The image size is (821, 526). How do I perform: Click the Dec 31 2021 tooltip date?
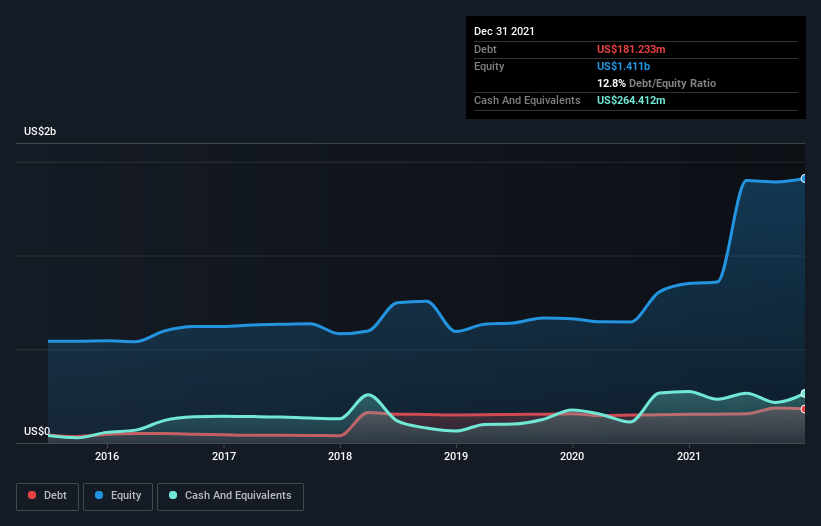pyautogui.click(x=504, y=31)
